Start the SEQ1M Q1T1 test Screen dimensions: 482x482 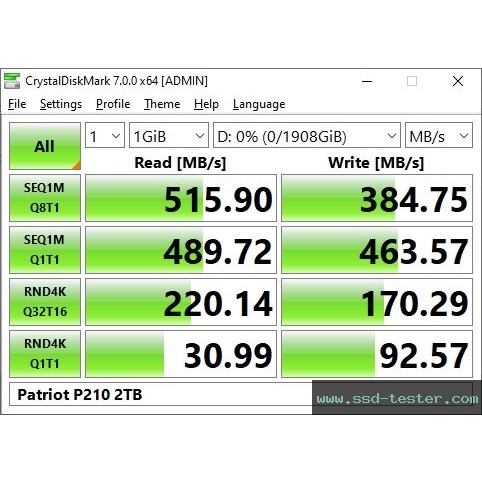[x=45, y=250]
